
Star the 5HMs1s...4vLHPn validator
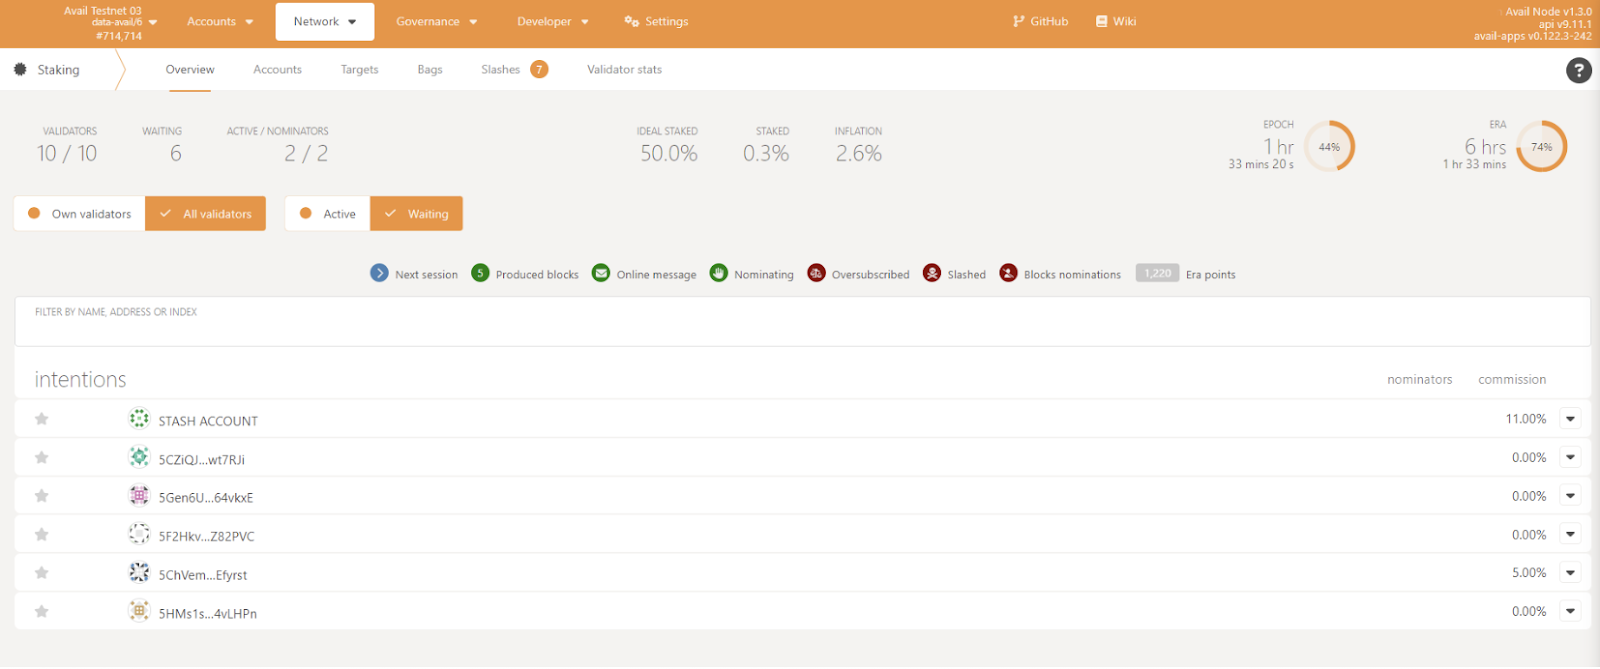tap(42, 612)
